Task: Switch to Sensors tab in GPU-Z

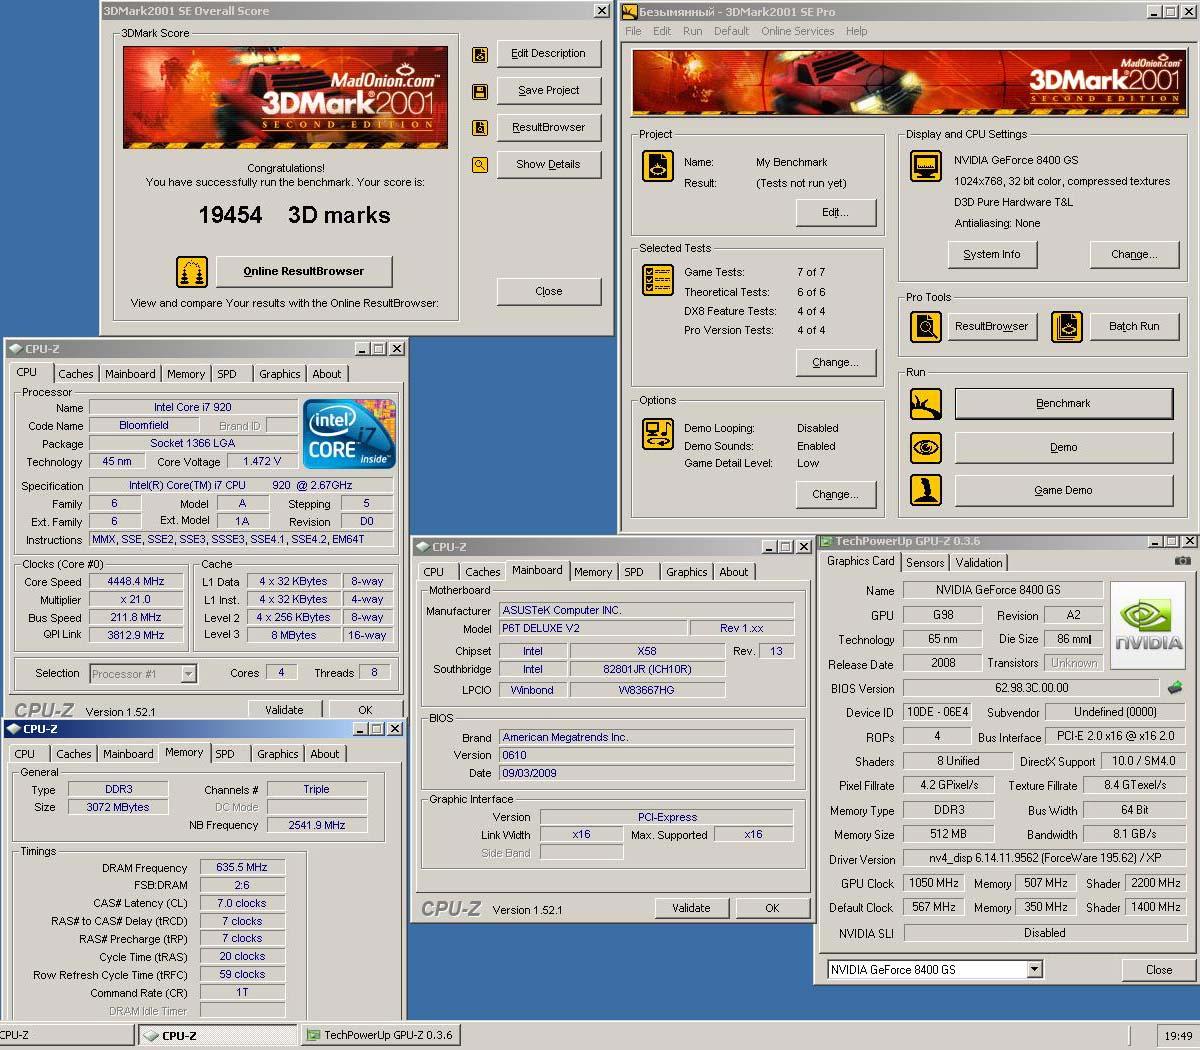Action: click(x=925, y=563)
